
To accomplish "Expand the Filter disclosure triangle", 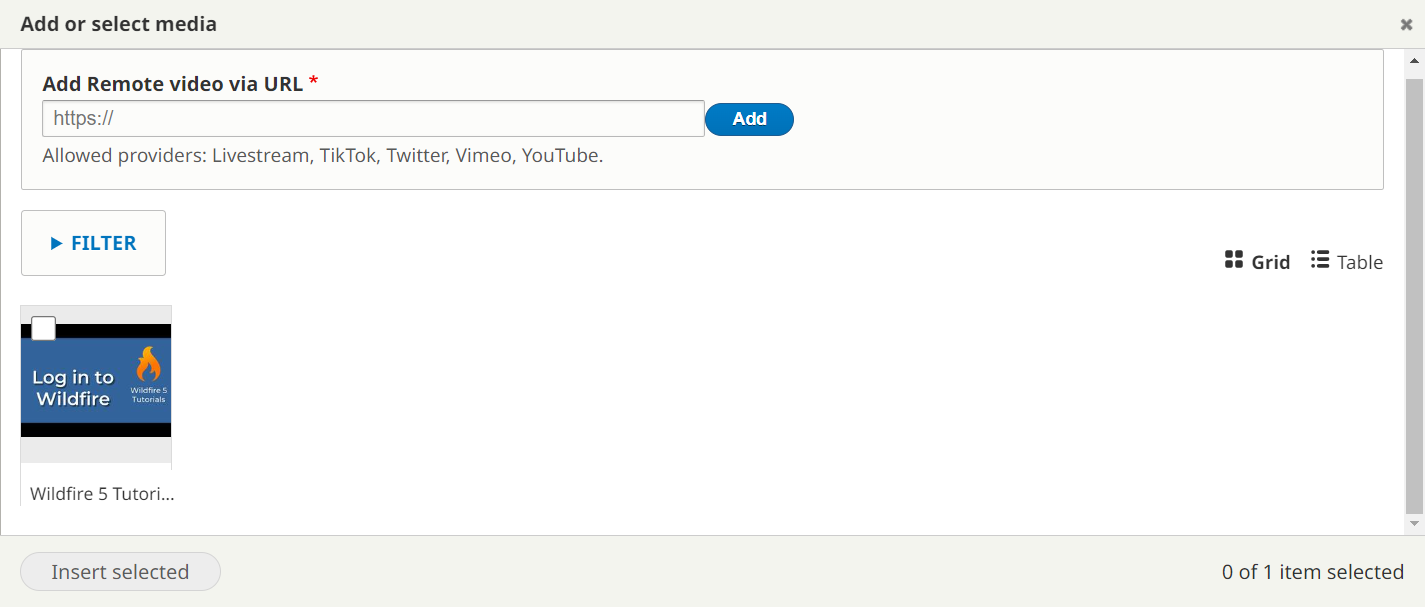I will point(57,243).
